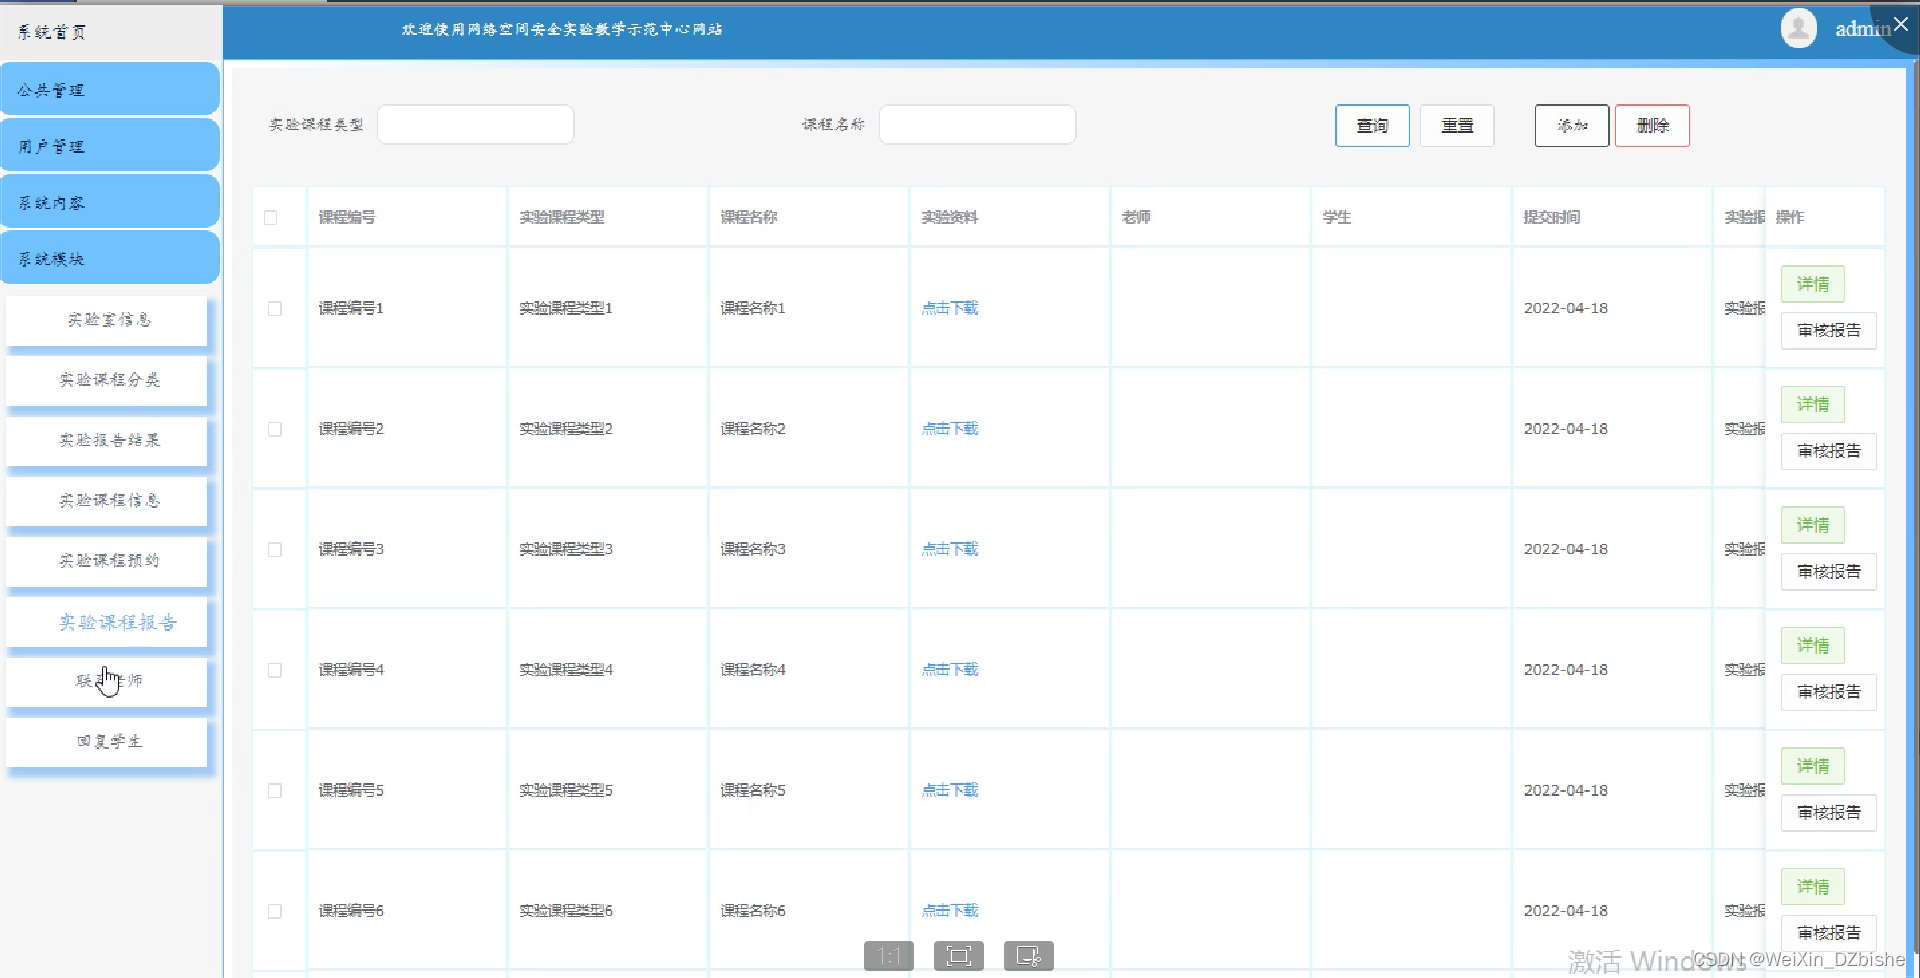Click the 查询 search button
This screenshot has width=1920, height=978.
[x=1372, y=125]
